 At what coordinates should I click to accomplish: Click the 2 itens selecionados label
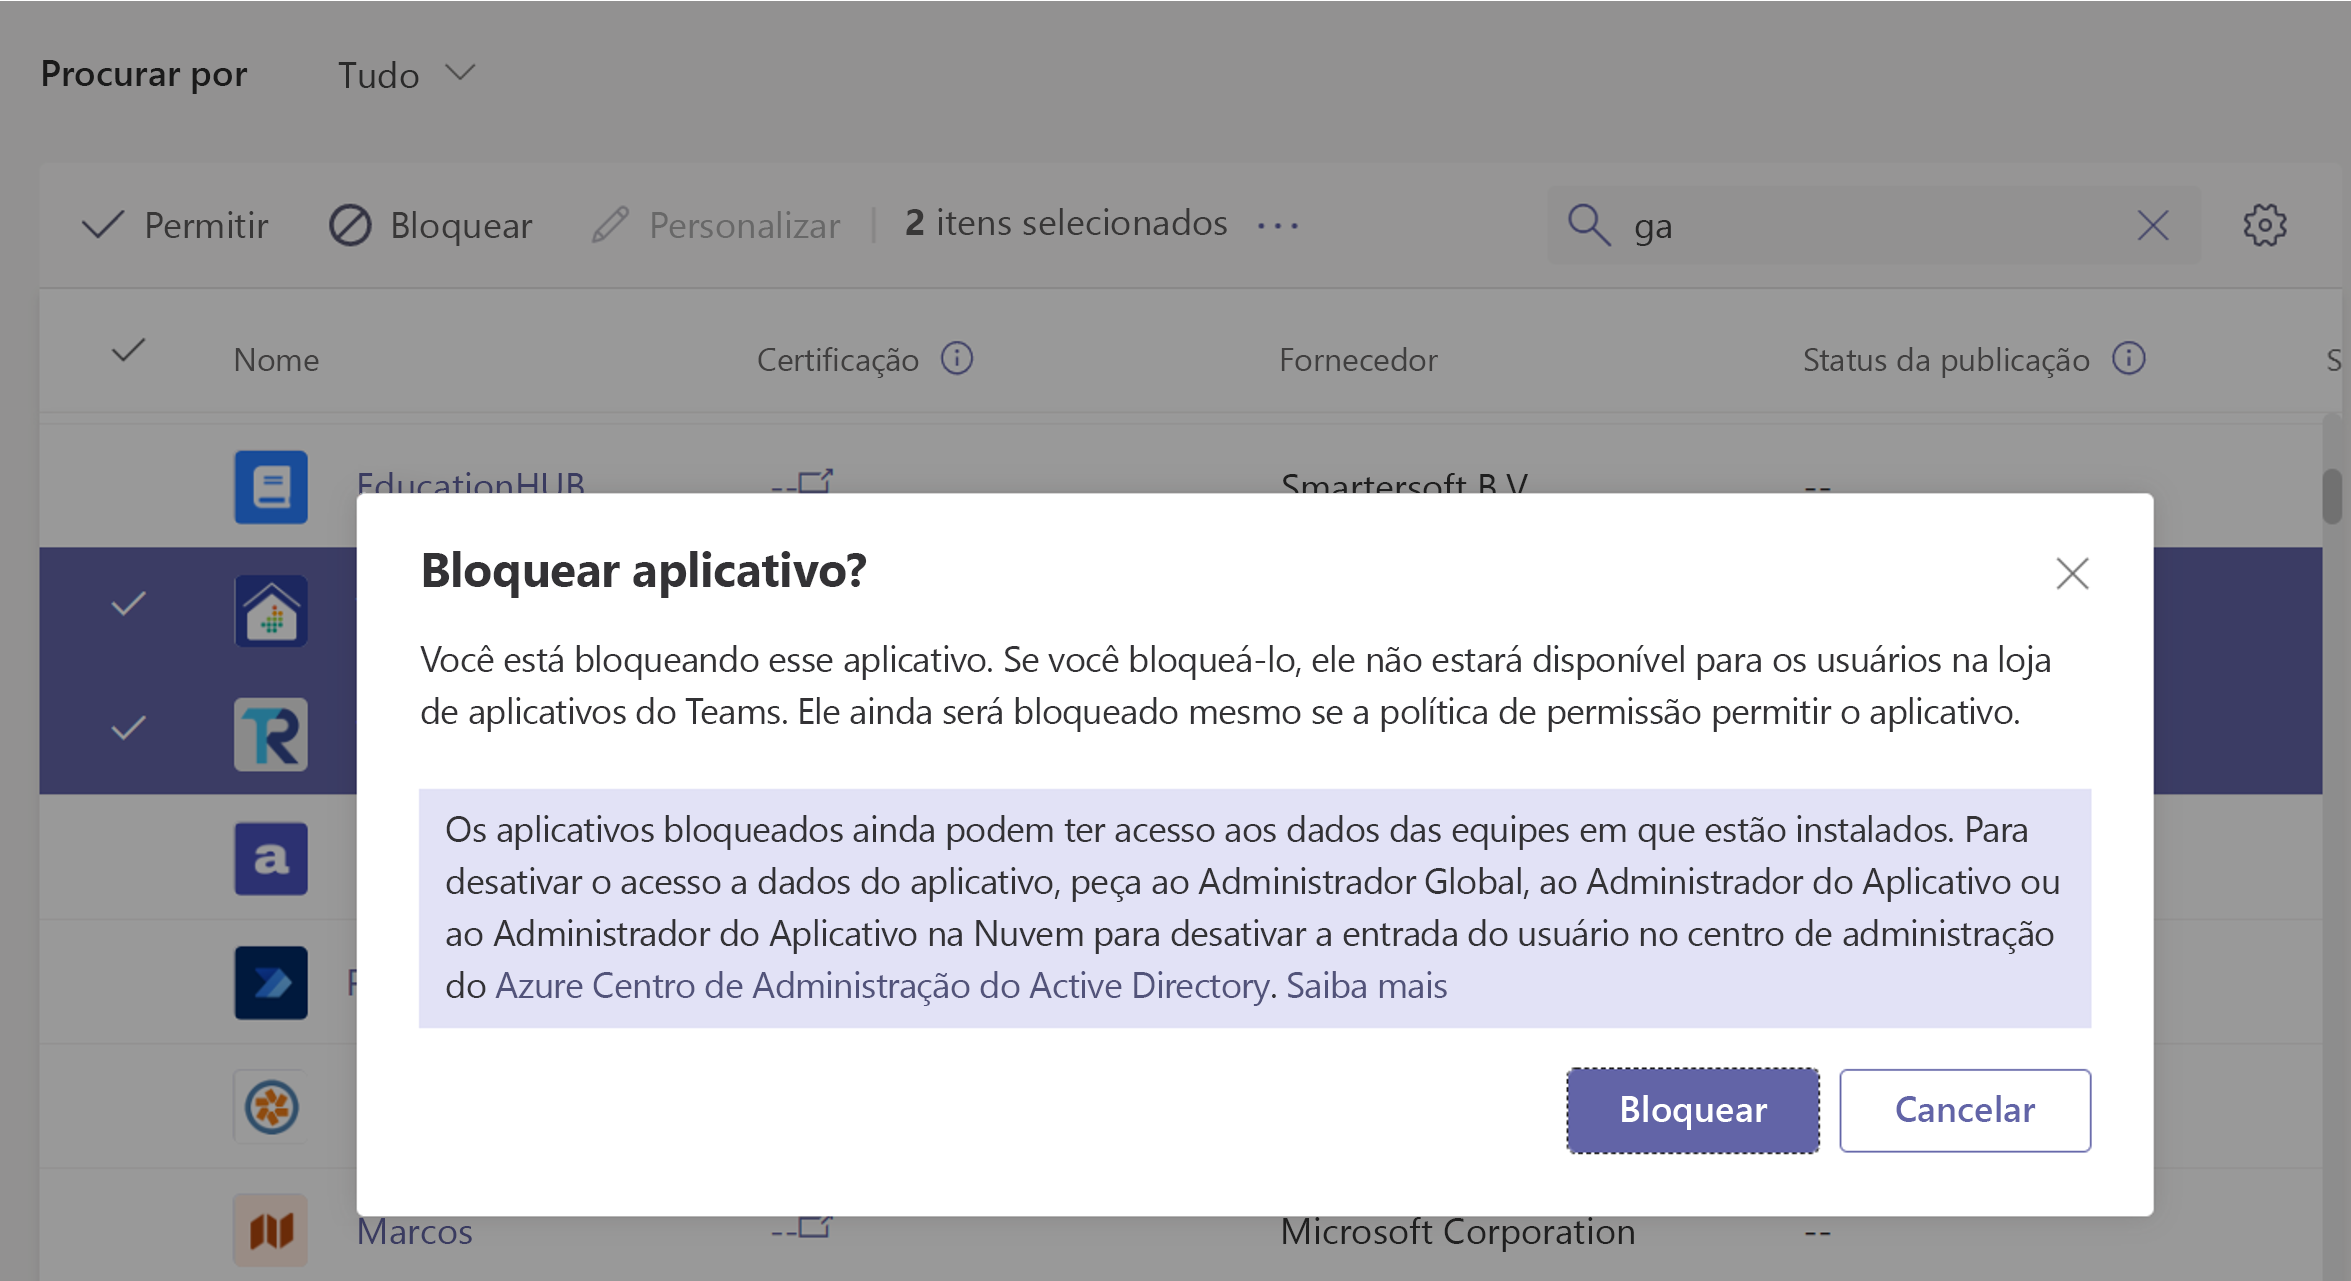tap(1065, 223)
